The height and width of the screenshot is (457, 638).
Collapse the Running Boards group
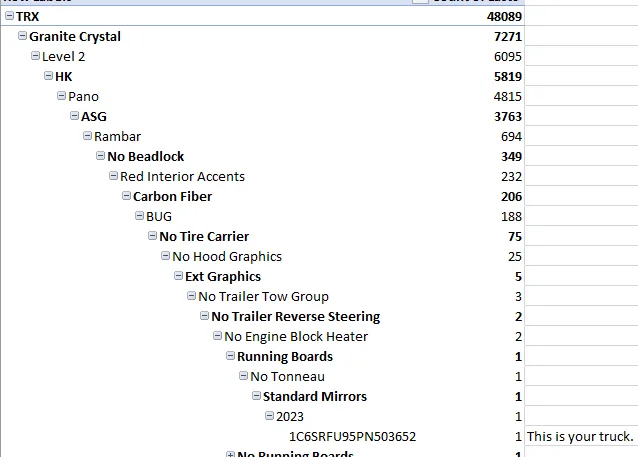pyautogui.click(x=231, y=356)
